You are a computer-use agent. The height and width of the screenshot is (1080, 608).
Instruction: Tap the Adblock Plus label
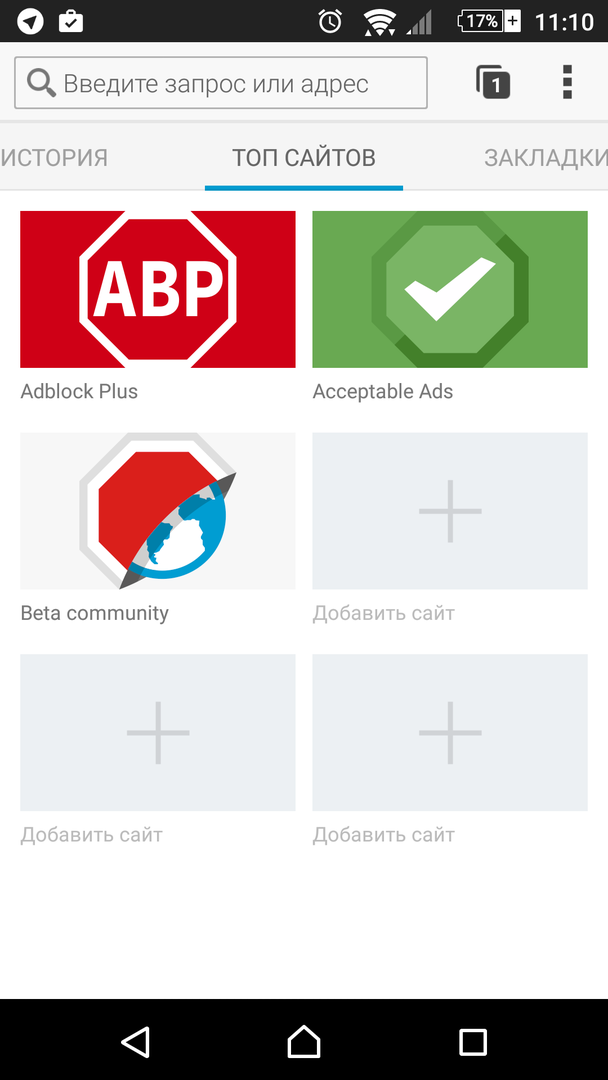tap(79, 392)
